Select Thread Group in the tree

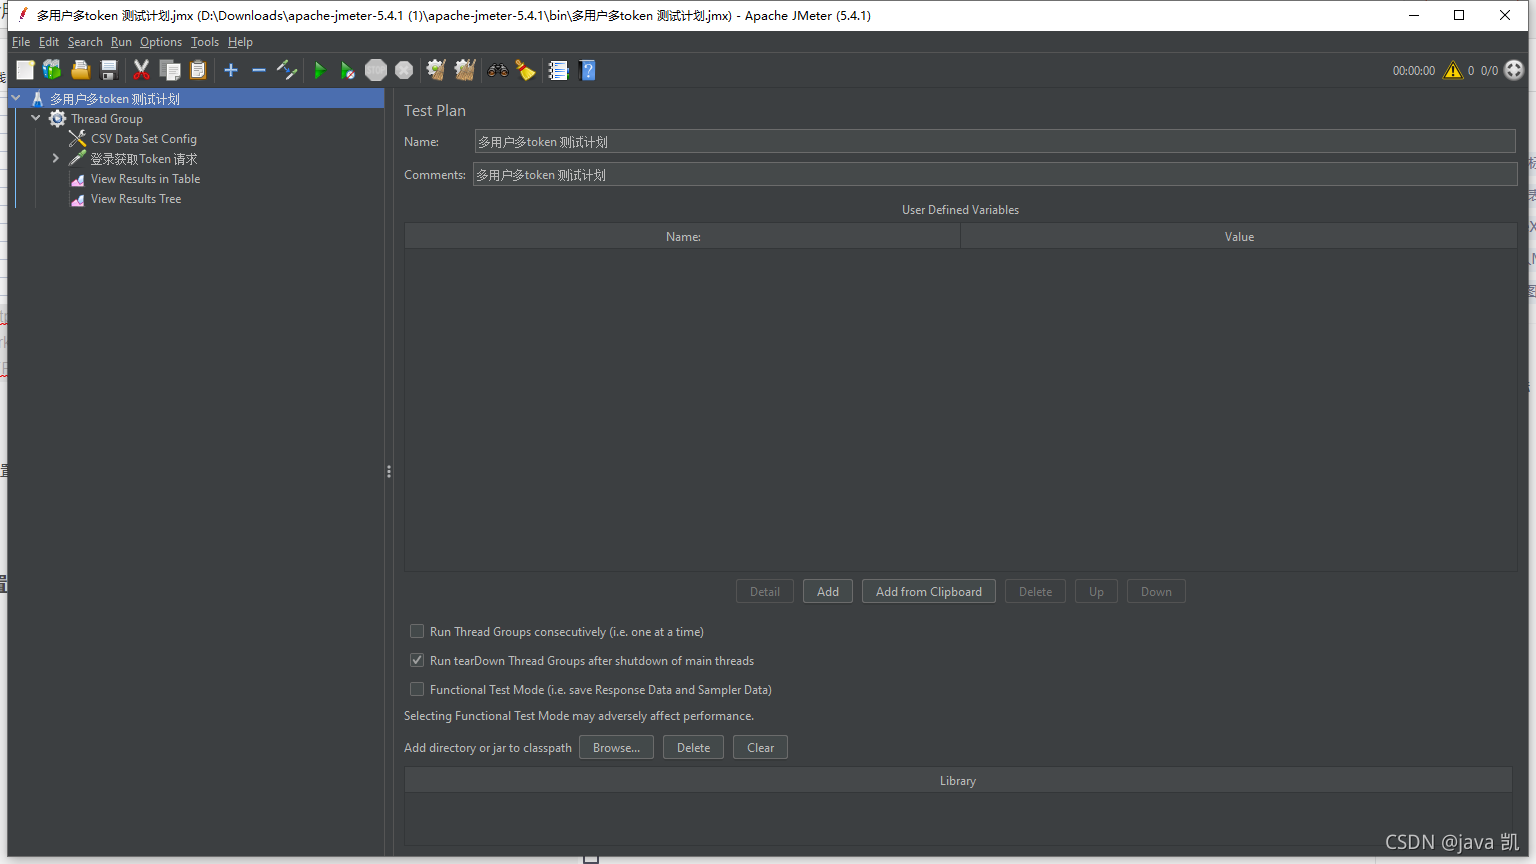[107, 118]
